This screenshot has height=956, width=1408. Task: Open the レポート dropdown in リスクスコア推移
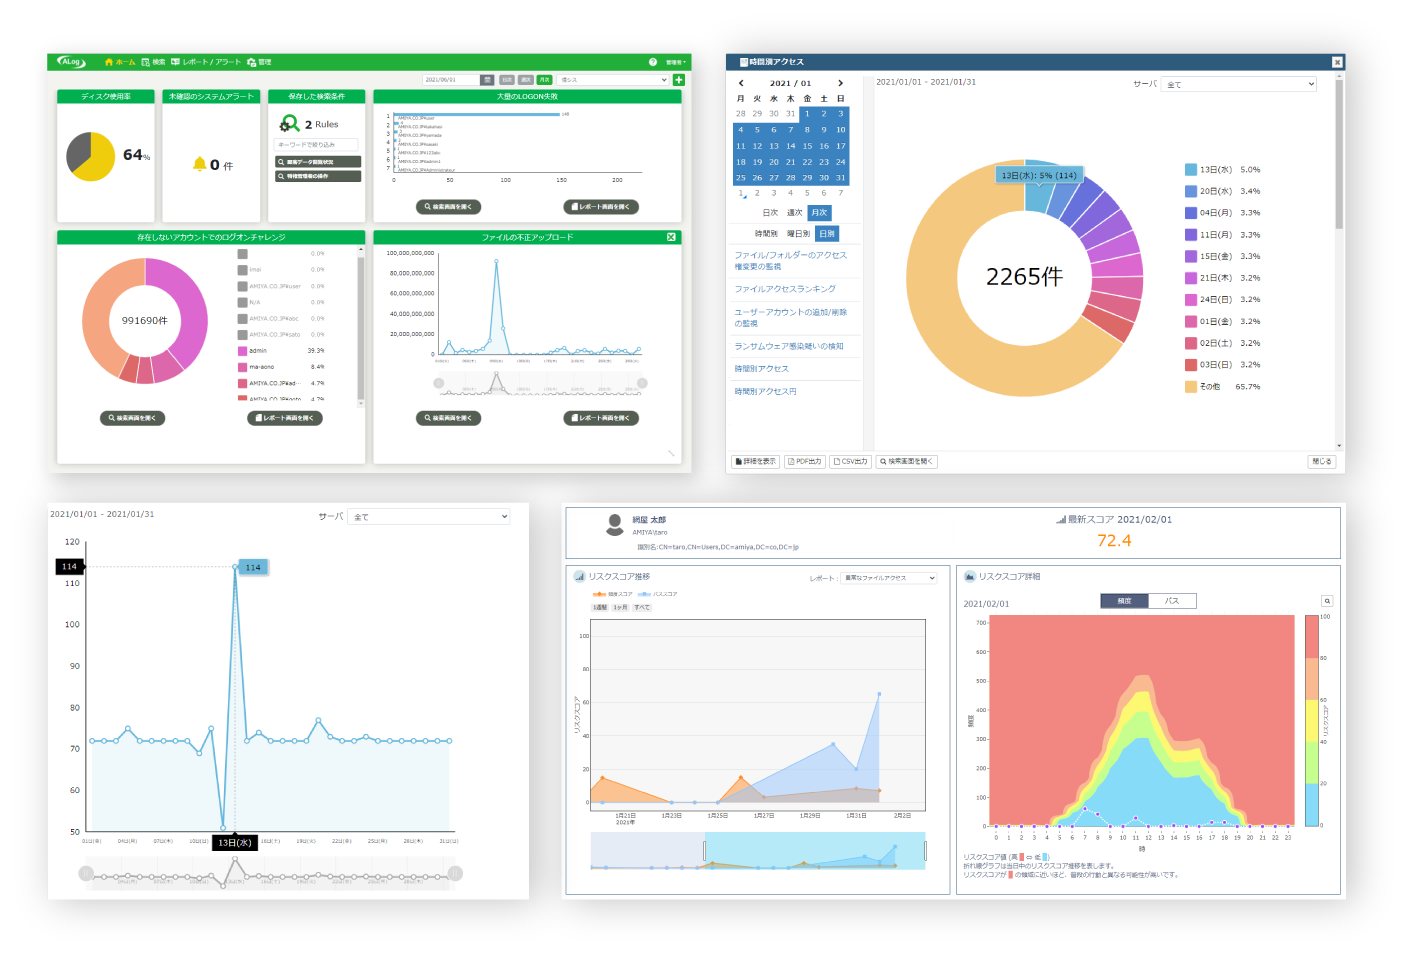pyautogui.click(x=889, y=578)
